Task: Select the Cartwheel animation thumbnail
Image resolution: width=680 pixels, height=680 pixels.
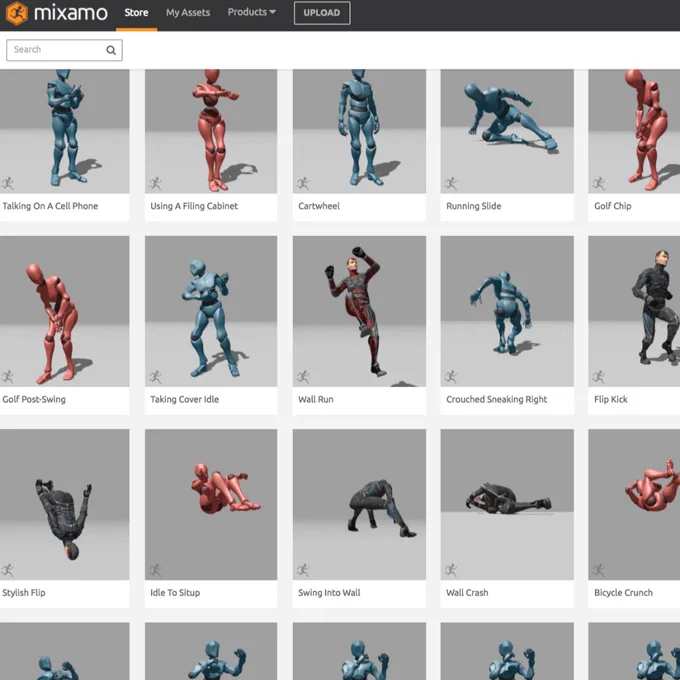Action: pos(359,131)
